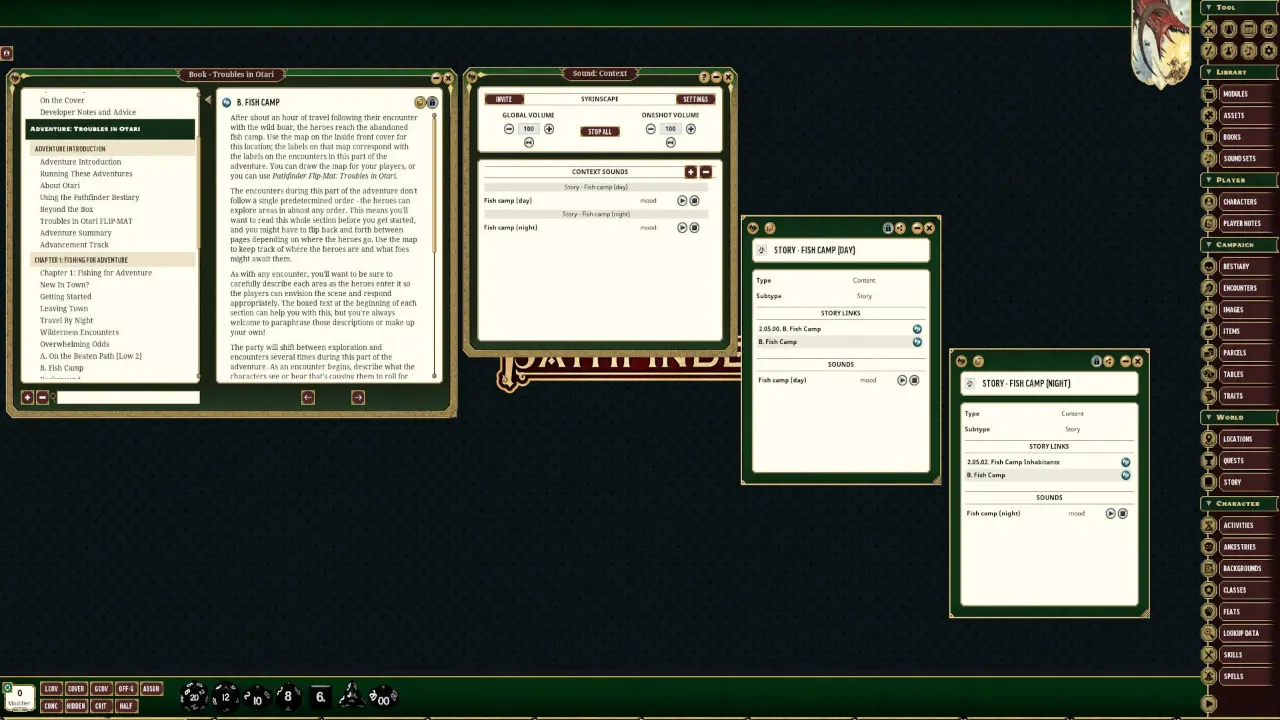The width and height of the screenshot is (1280, 720).
Task: Toggle the HIDDEN modifier button
Action: [x=76, y=706]
